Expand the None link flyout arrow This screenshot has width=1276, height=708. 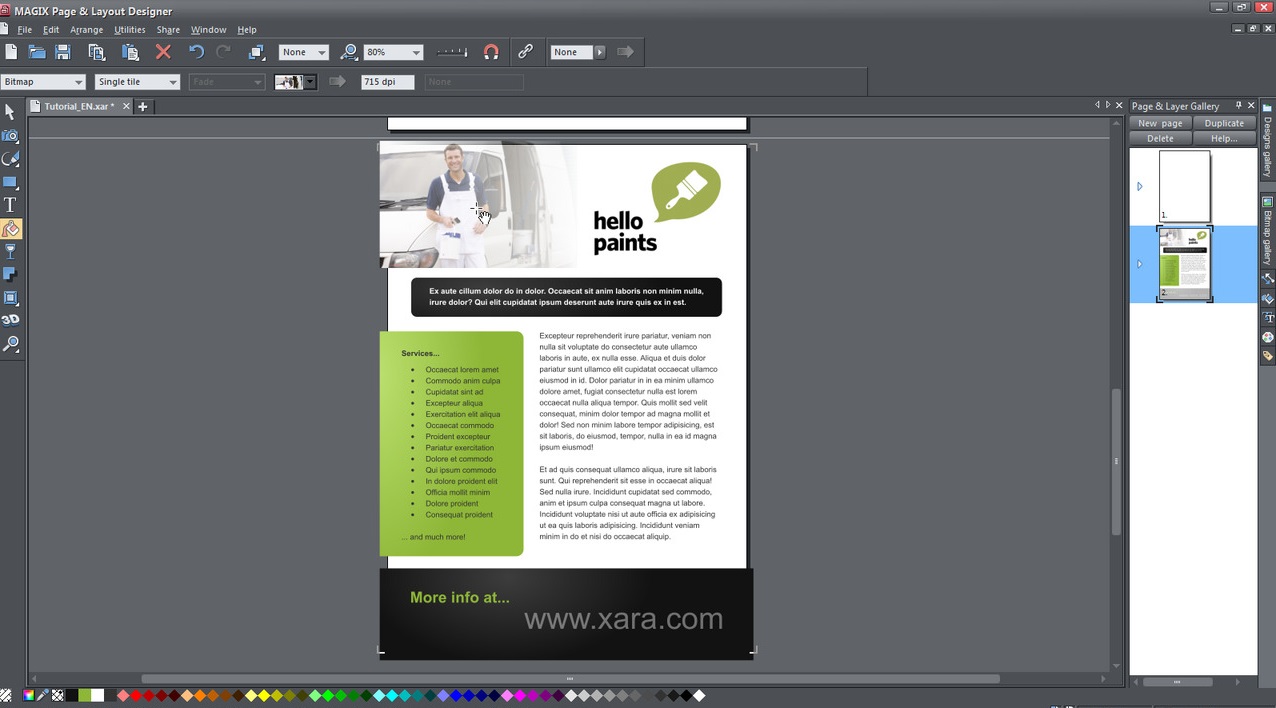click(x=600, y=52)
